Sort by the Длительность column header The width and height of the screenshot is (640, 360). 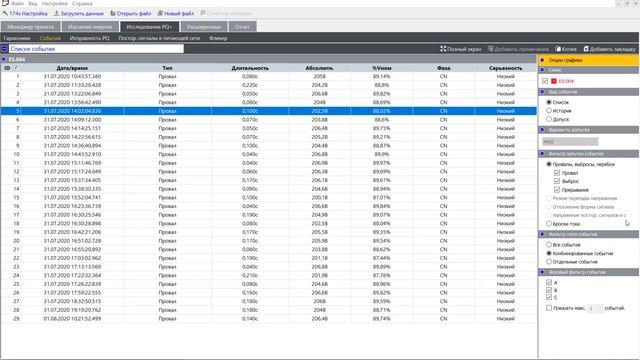coord(250,68)
